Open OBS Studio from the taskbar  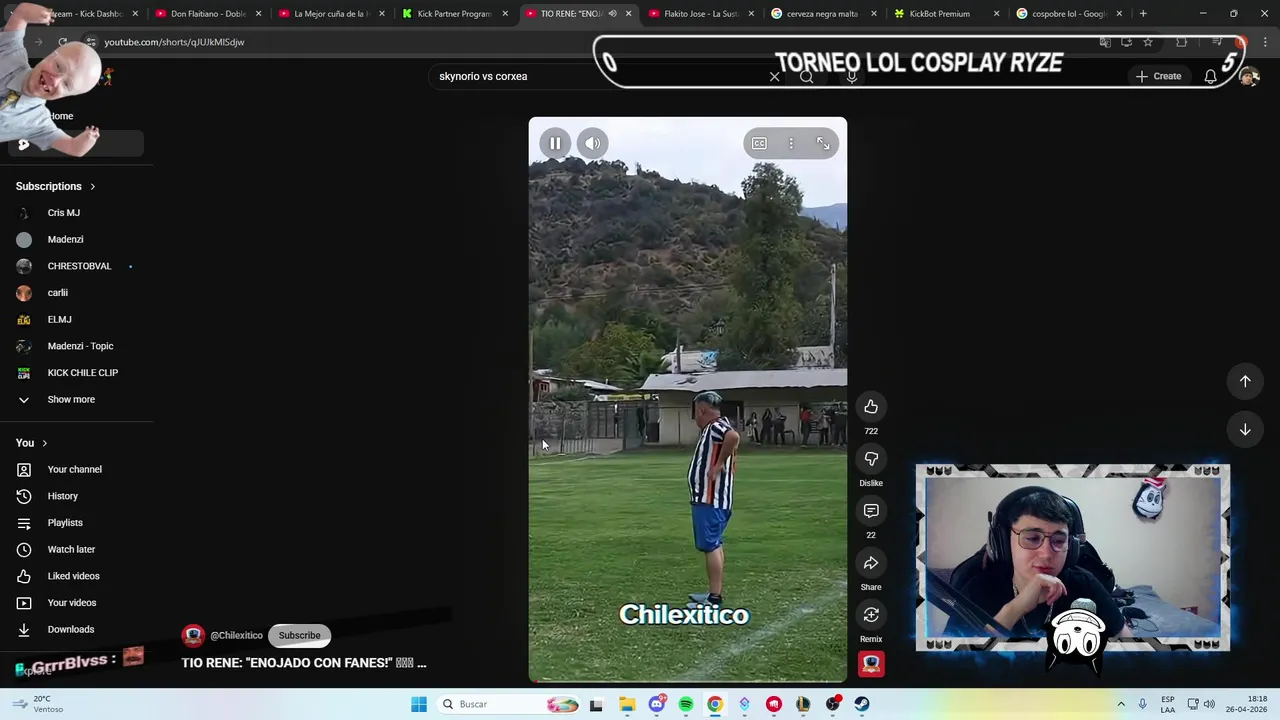(832, 704)
